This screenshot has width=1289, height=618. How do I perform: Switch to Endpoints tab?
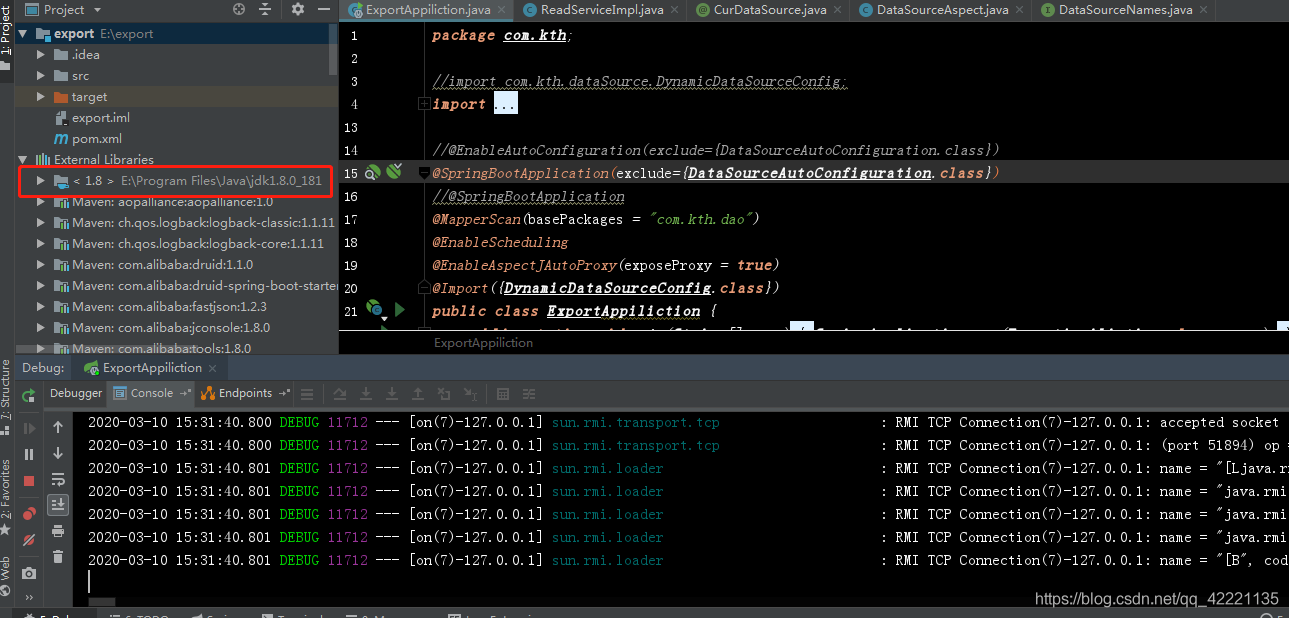[245, 393]
